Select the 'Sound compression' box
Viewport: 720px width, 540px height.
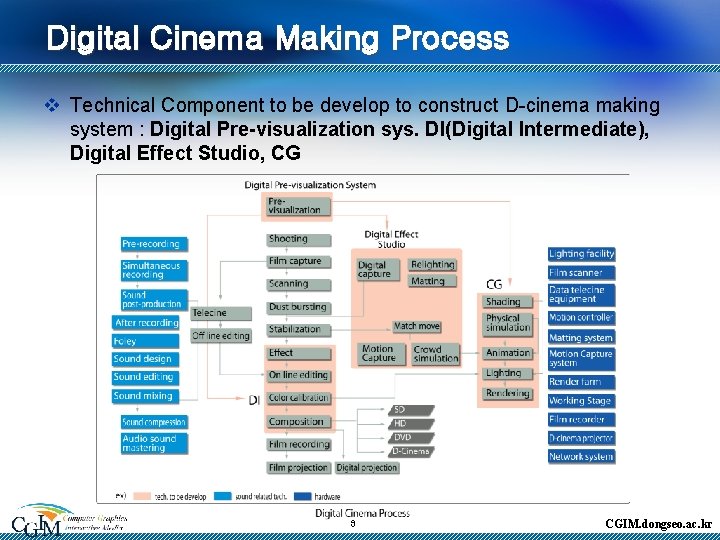coord(154,422)
